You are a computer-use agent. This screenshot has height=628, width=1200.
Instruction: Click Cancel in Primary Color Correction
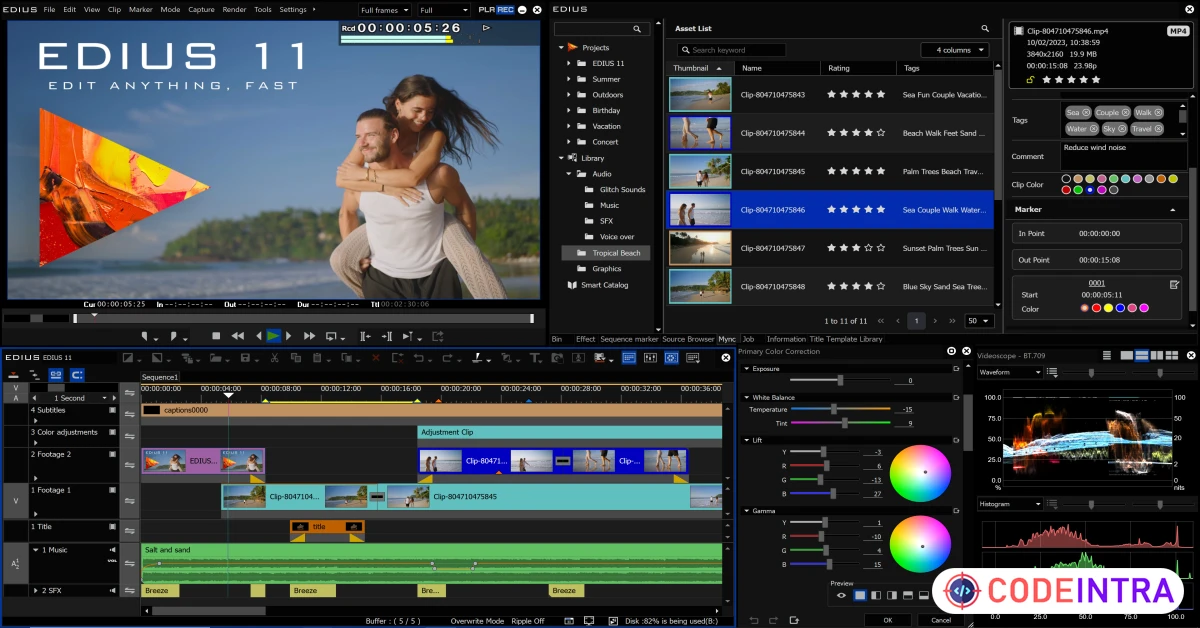pyautogui.click(x=941, y=620)
